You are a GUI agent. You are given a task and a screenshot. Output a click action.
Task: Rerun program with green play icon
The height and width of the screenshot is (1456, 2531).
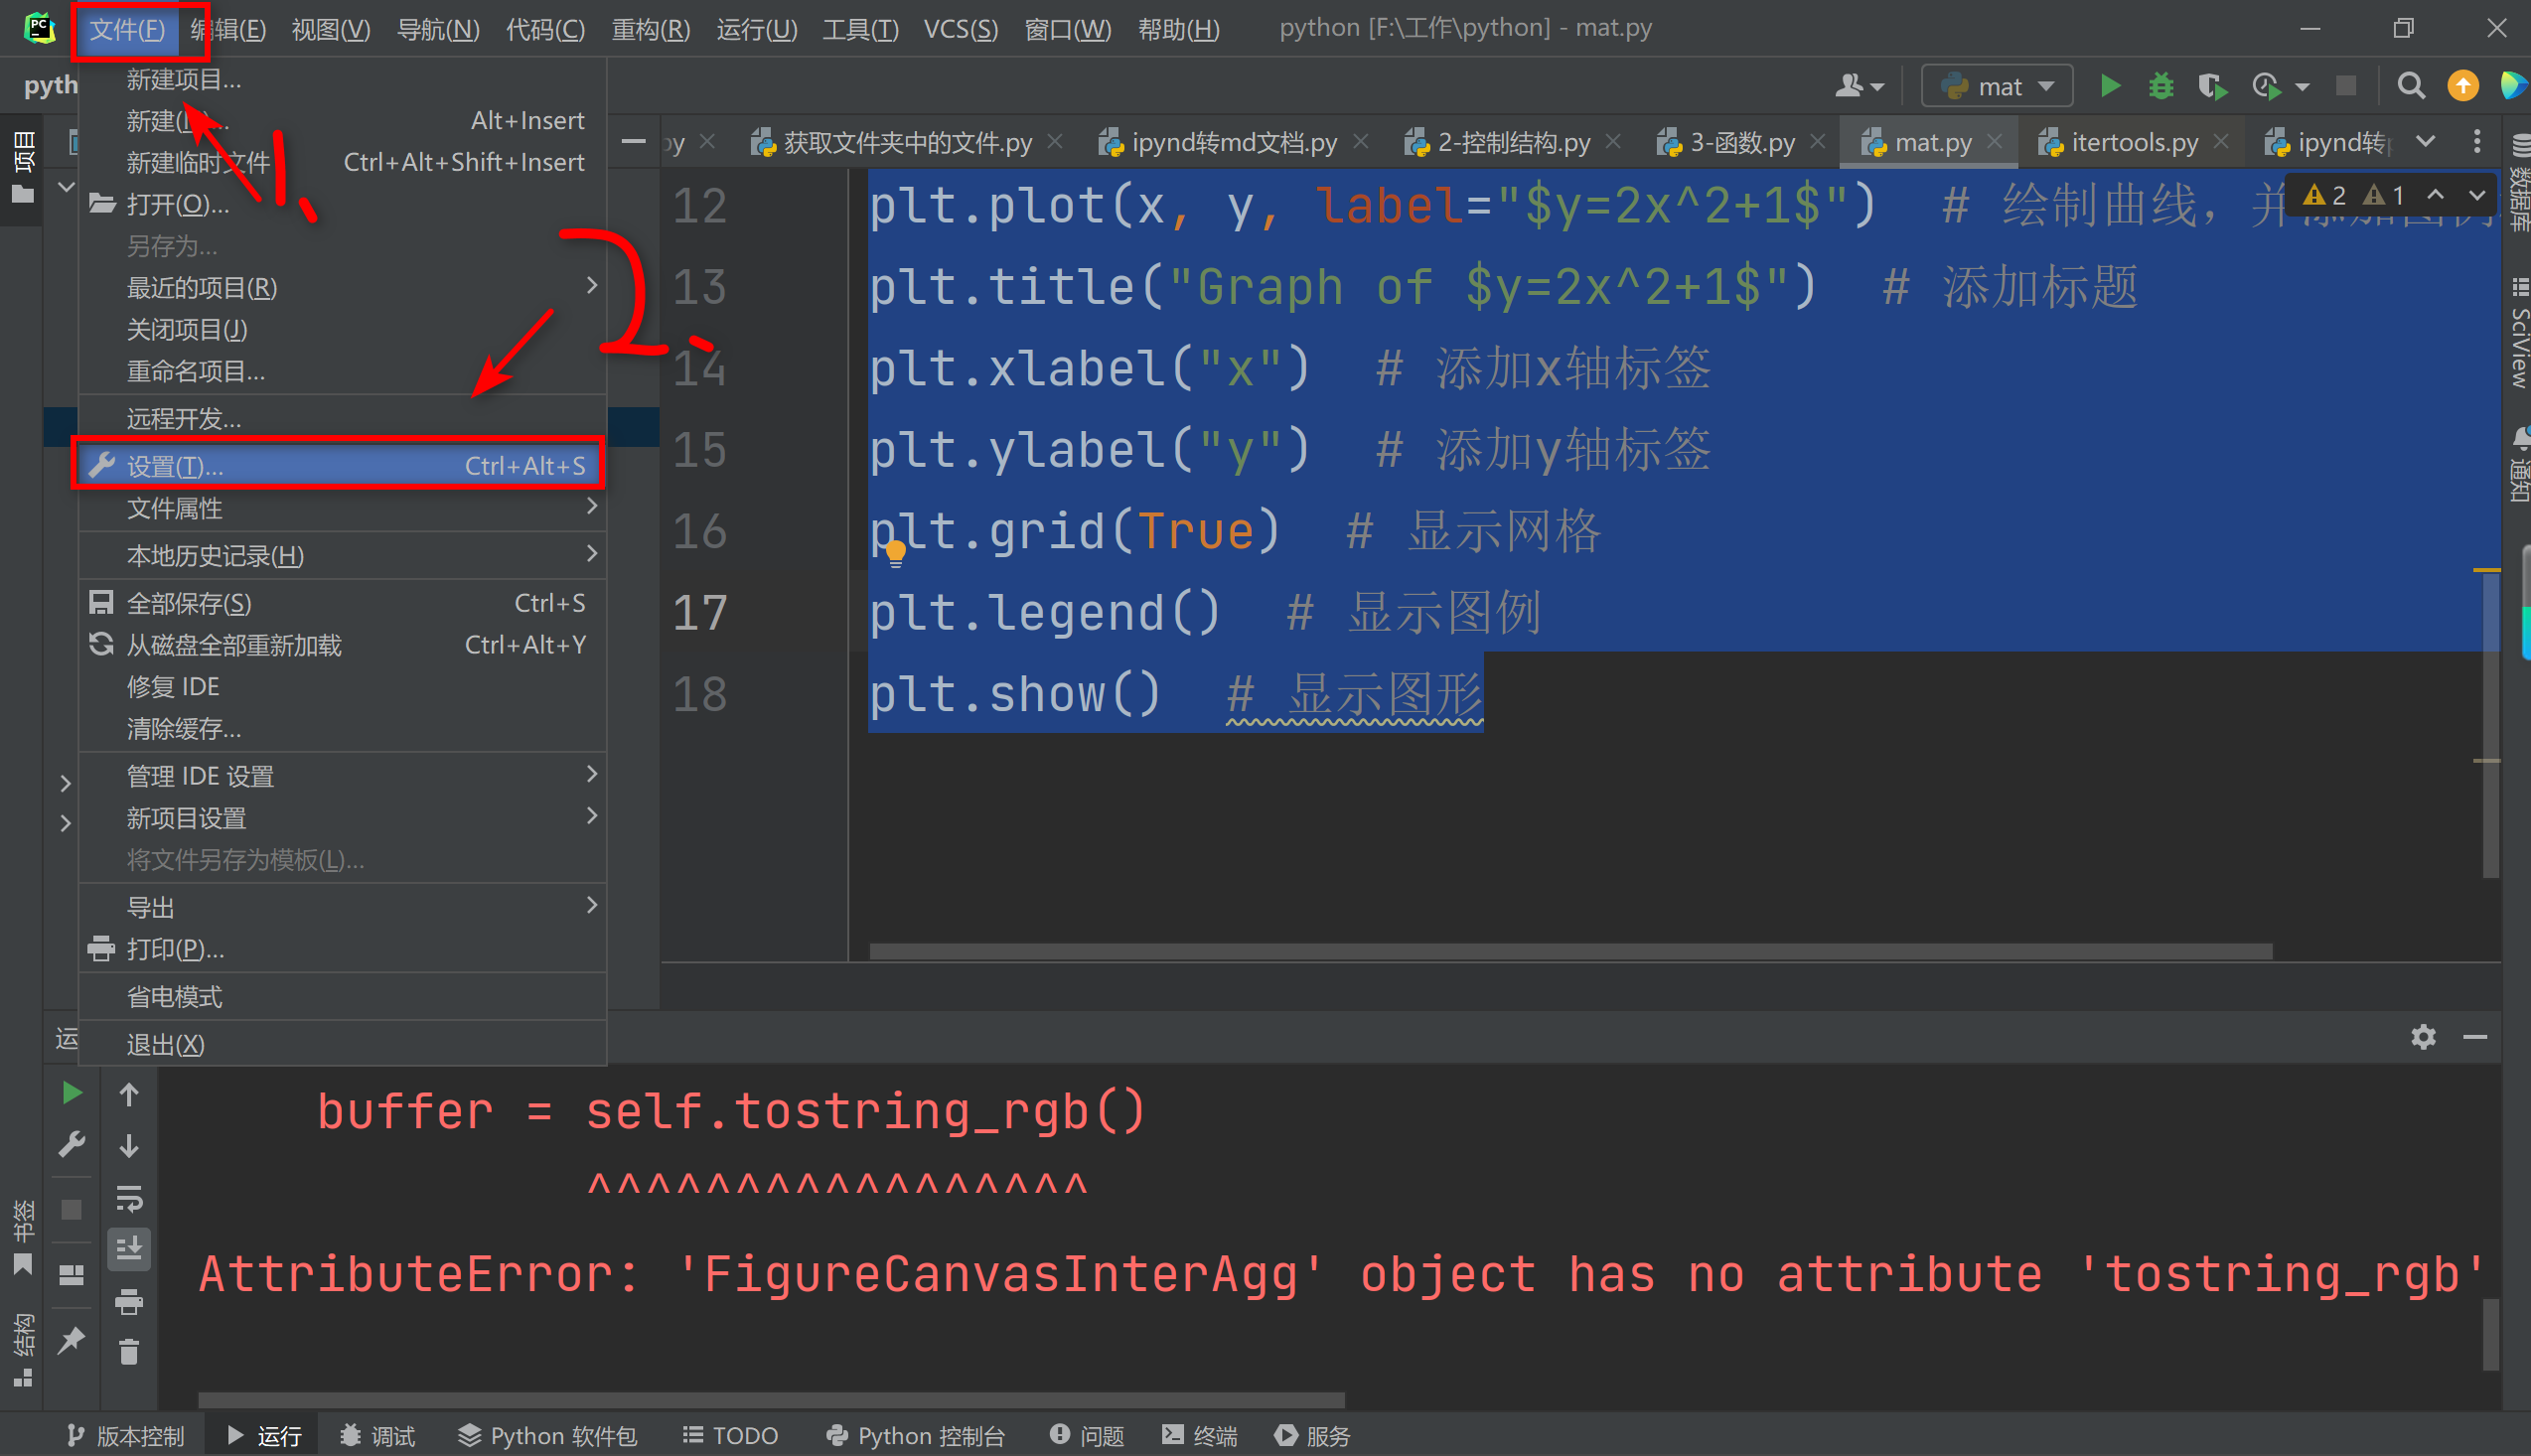click(x=71, y=1093)
